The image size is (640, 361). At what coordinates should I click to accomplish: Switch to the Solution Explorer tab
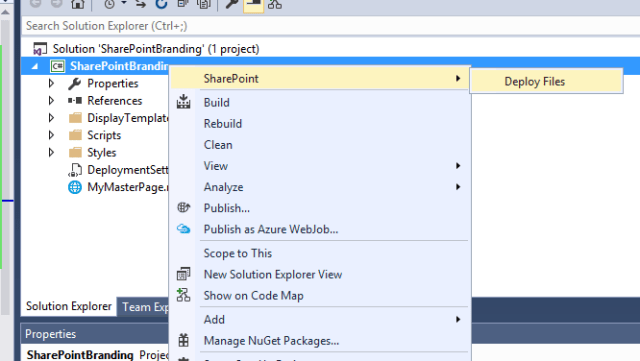[x=69, y=306]
